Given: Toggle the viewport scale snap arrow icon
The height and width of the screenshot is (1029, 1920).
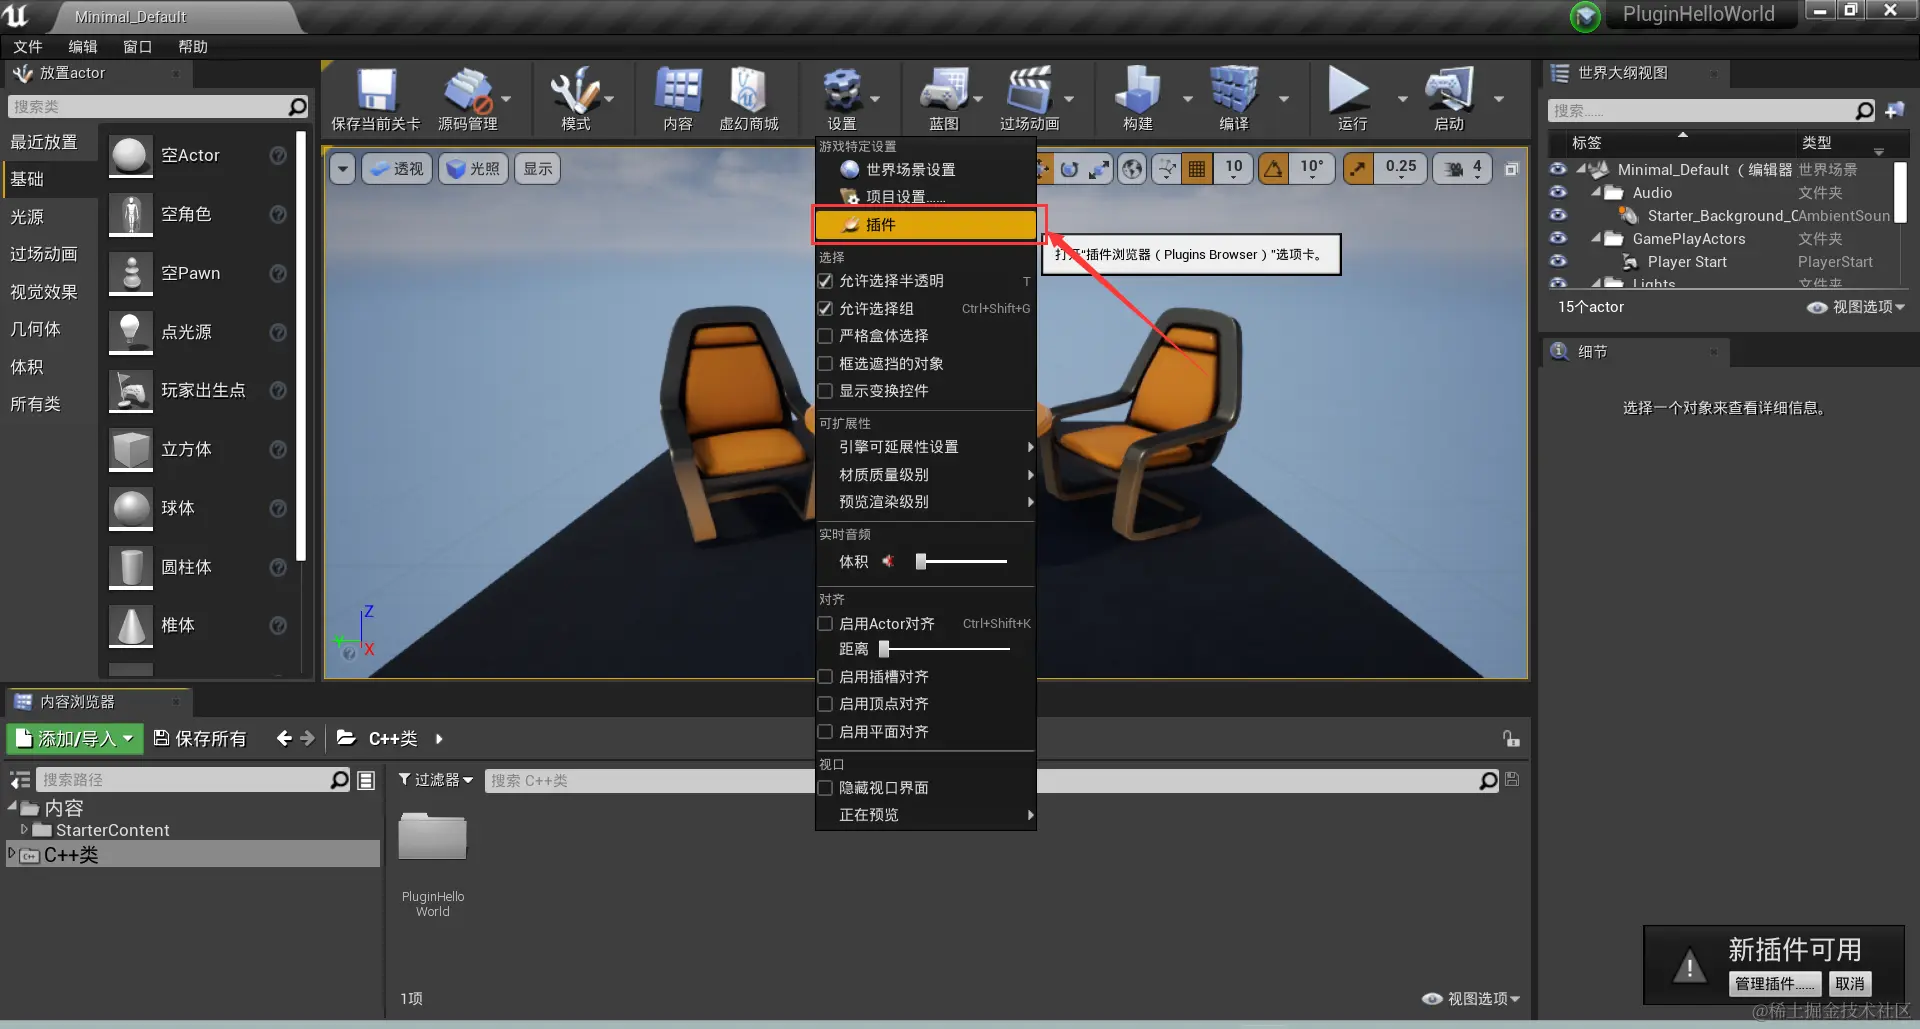Looking at the screenshot, I should (x=1358, y=169).
